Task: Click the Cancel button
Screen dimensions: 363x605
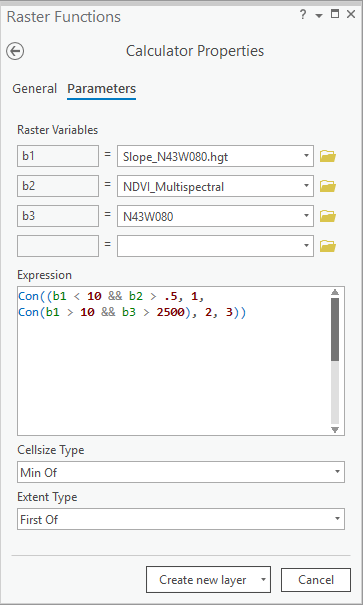Action: click(316, 580)
